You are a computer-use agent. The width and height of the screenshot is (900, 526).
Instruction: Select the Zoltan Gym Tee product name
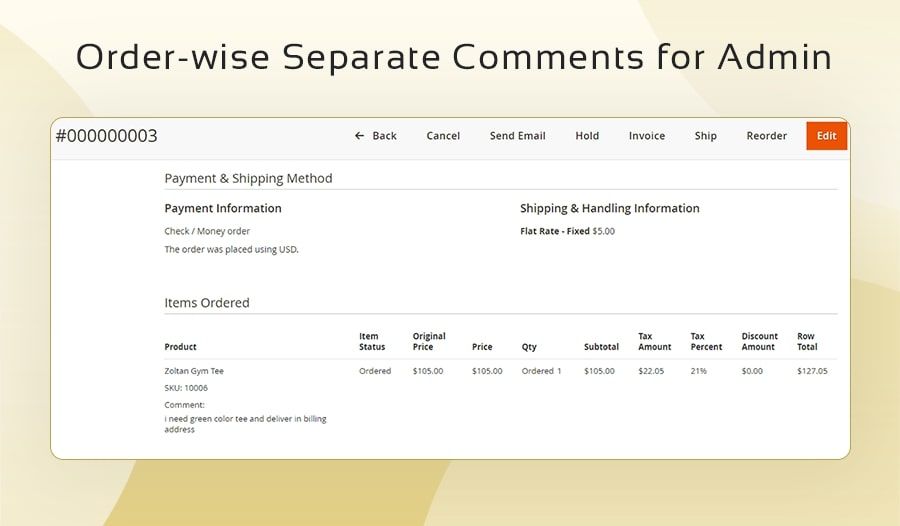(x=194, y=371)
